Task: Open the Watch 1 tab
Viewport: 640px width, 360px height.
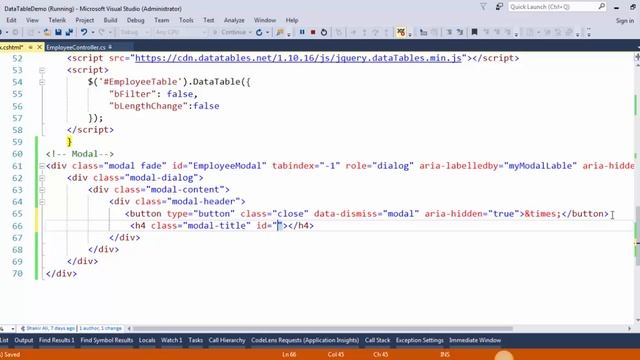Action: 171,340
